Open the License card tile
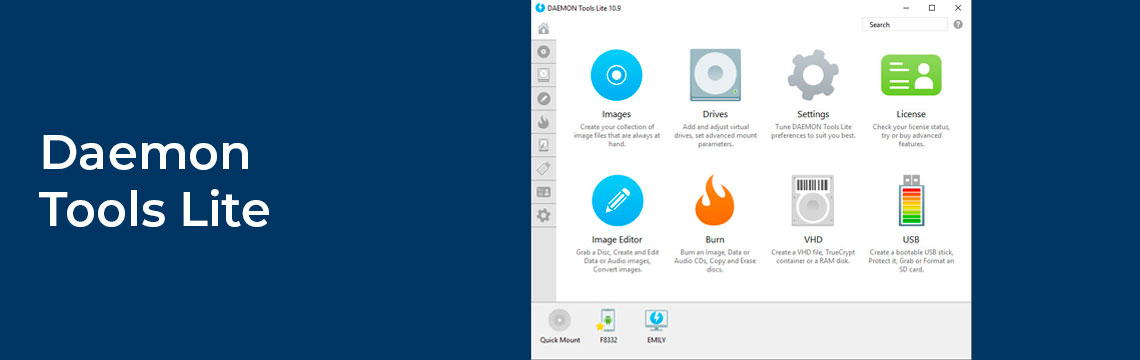Image resolution: width=1140 pixels, height=360 pixels. tap(911, 75)
